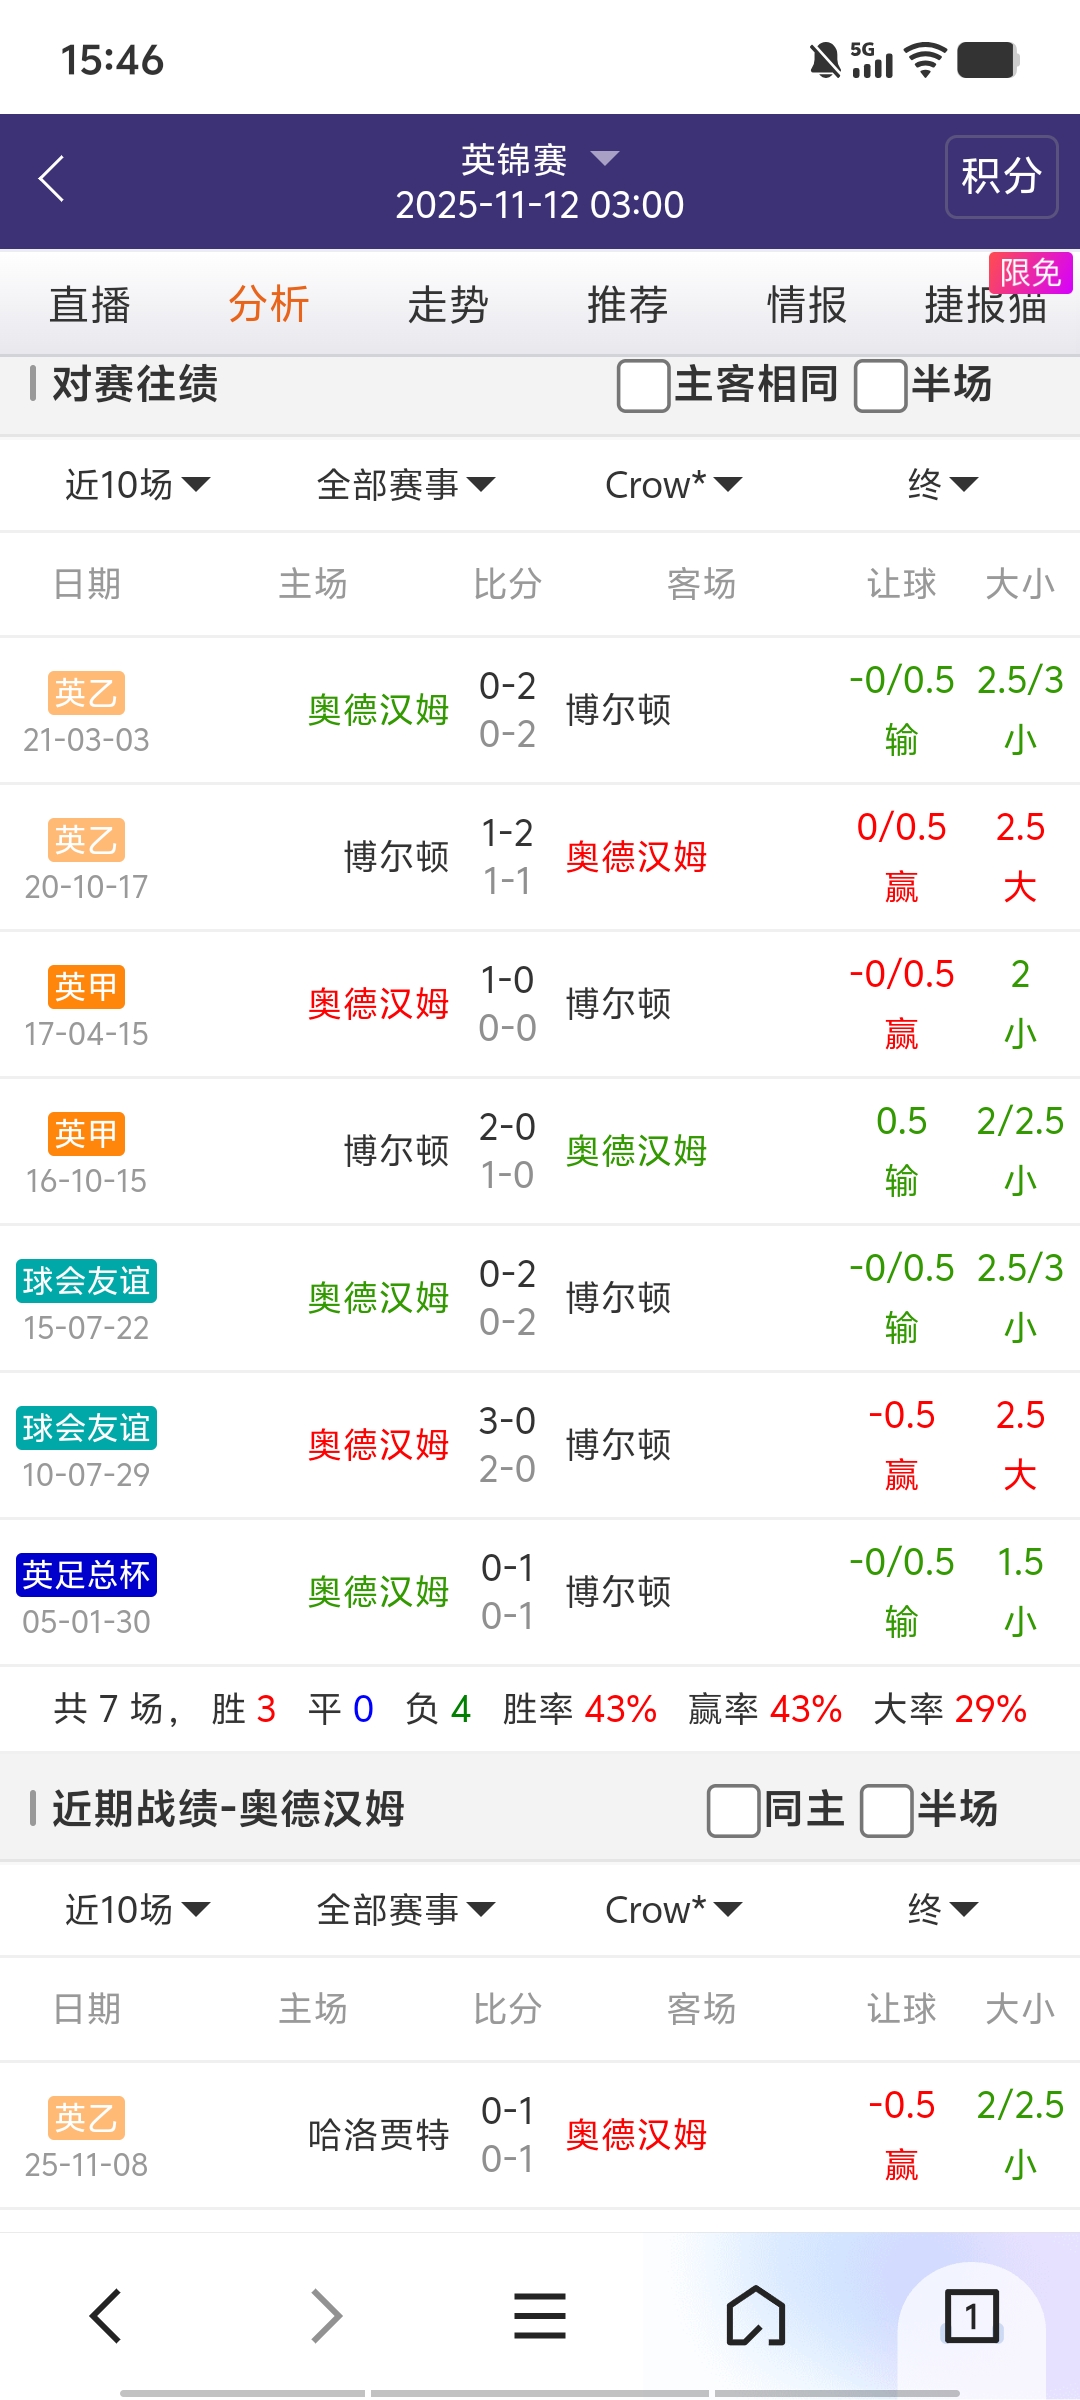Tick the 同主 checkbox
The image size is (1080, 2400).
click(x=733, y=1811)
